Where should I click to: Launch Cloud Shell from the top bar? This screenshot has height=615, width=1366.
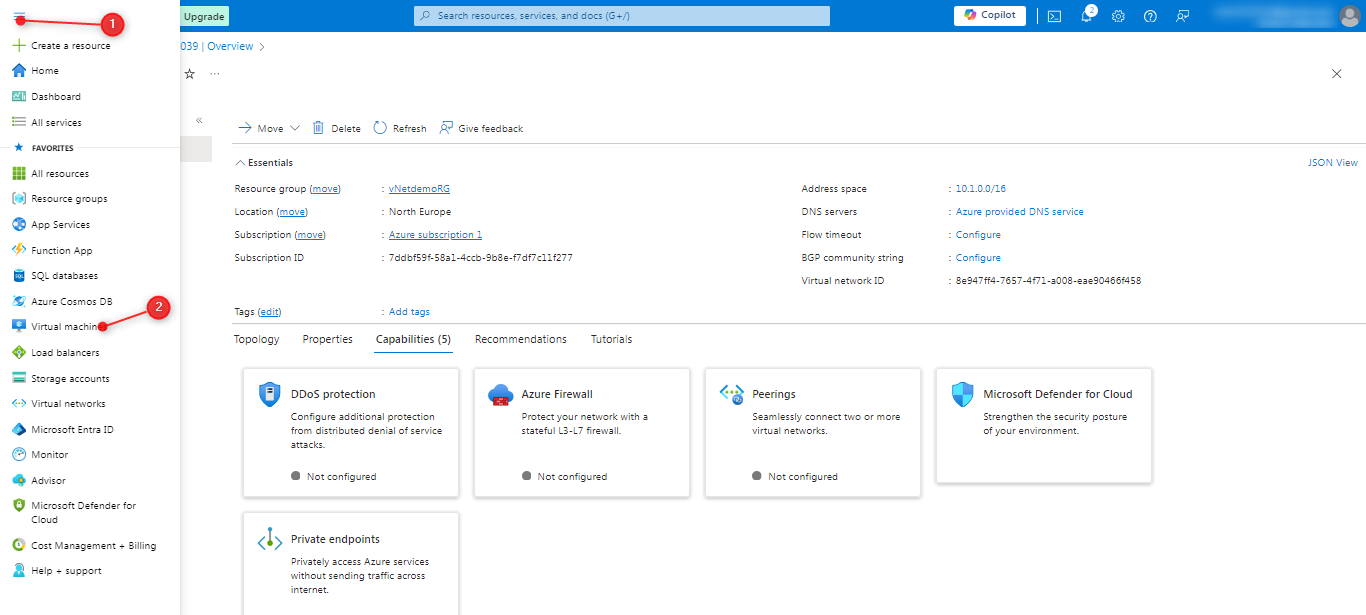point(1054,16)
